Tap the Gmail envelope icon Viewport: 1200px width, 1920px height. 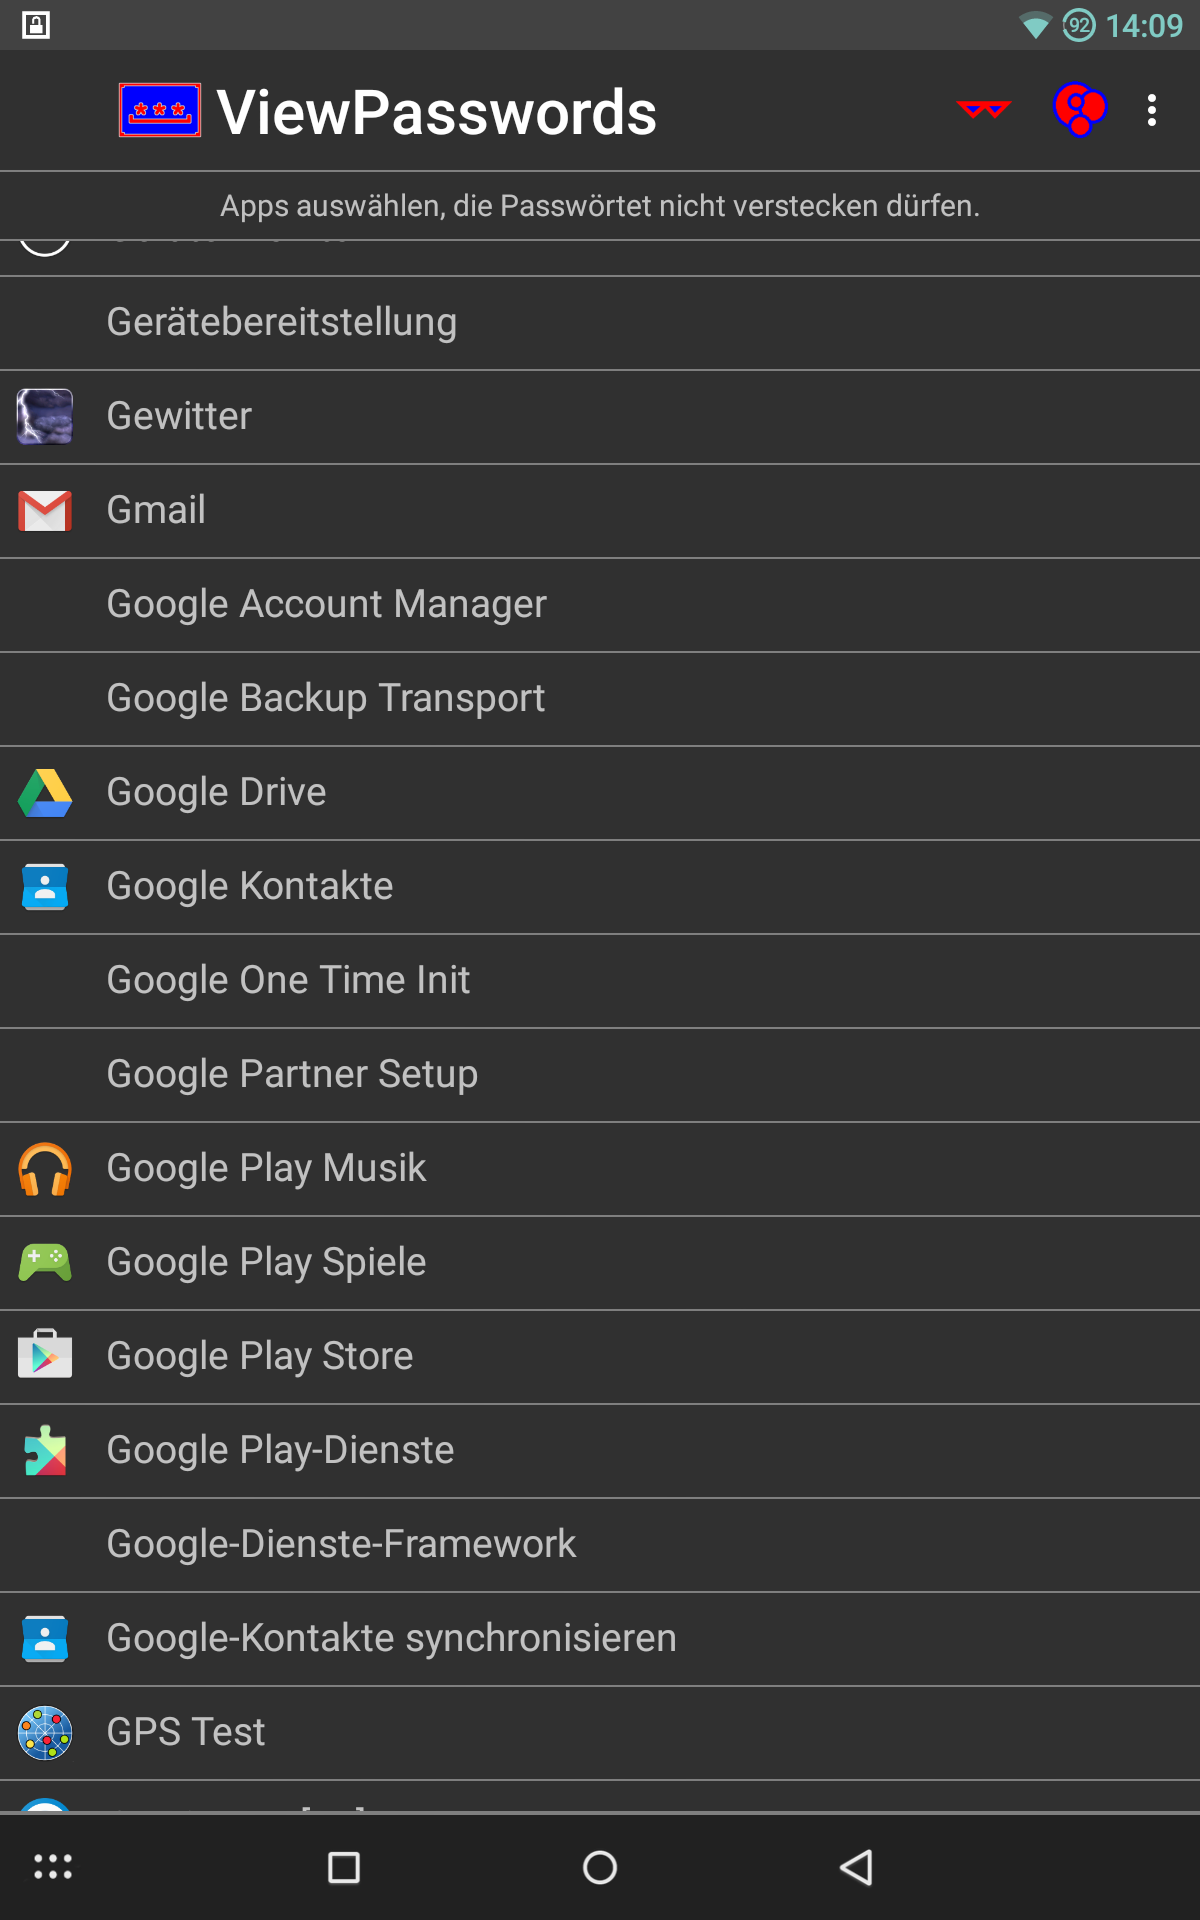coord(45,511)
